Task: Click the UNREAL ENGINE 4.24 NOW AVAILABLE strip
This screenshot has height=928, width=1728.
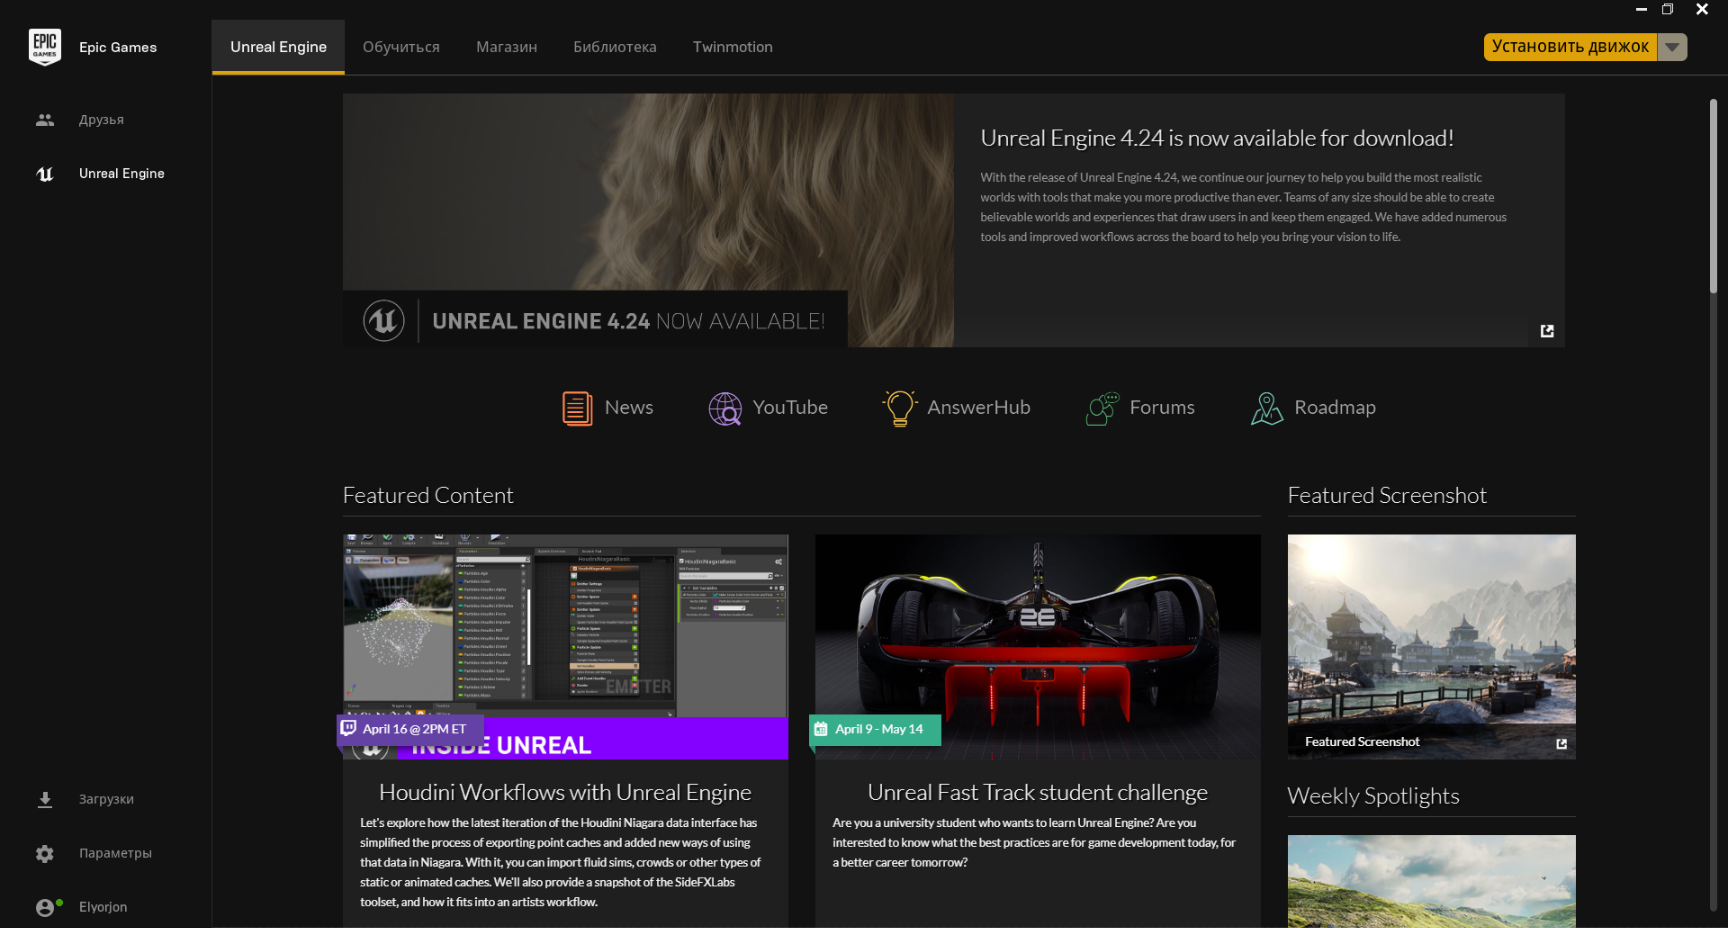Action: (x=595, y=320)
